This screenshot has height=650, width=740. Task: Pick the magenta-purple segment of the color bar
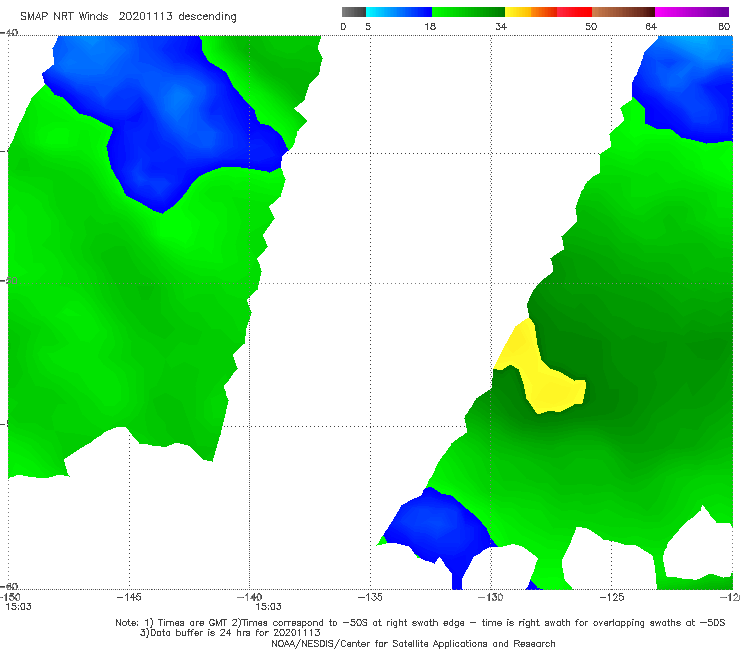click(692, 12)
